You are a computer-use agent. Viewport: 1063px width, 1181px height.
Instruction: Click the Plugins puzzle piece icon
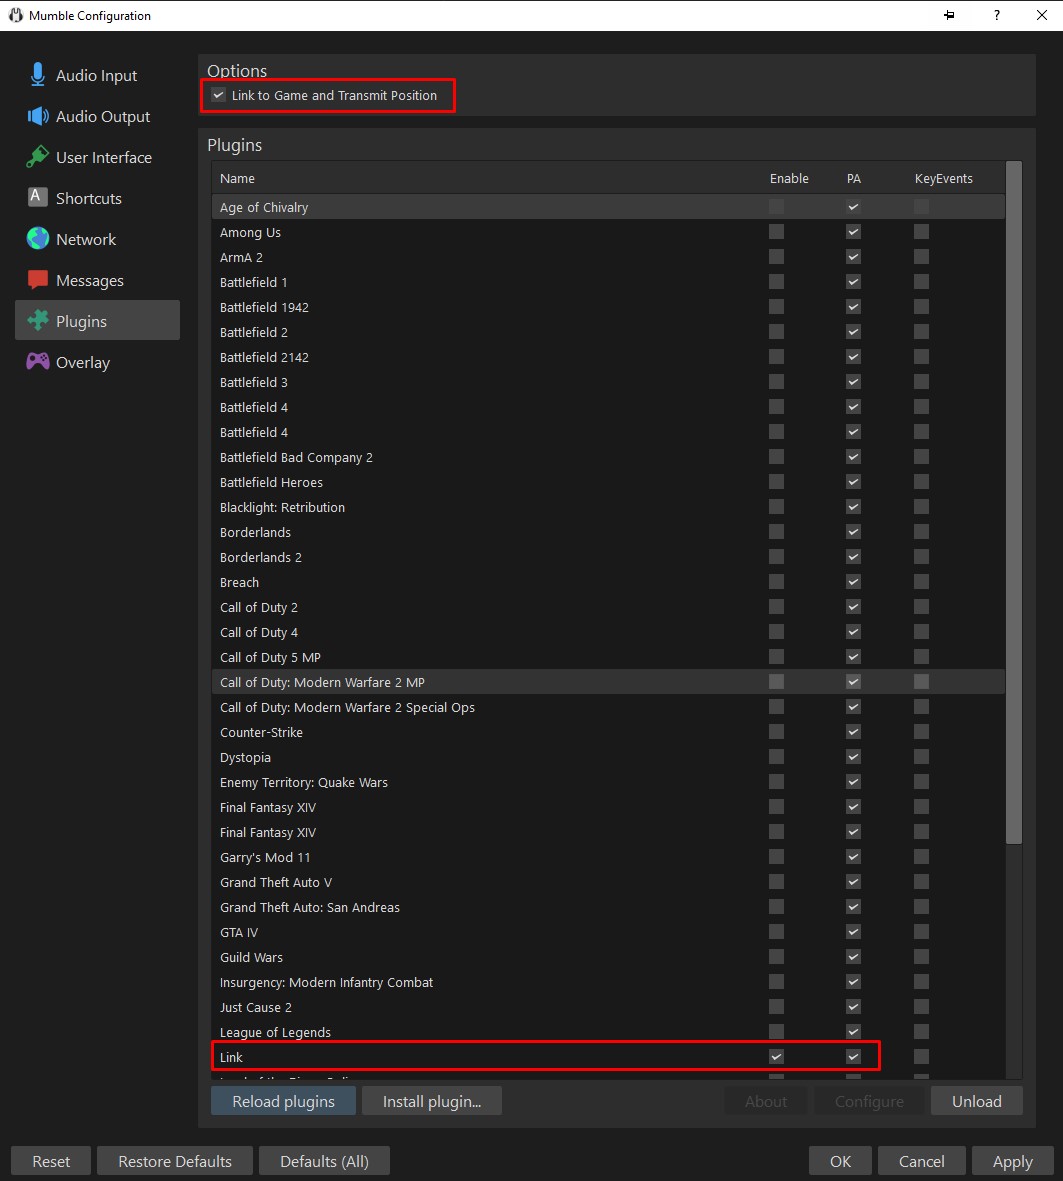click(38, 321)
